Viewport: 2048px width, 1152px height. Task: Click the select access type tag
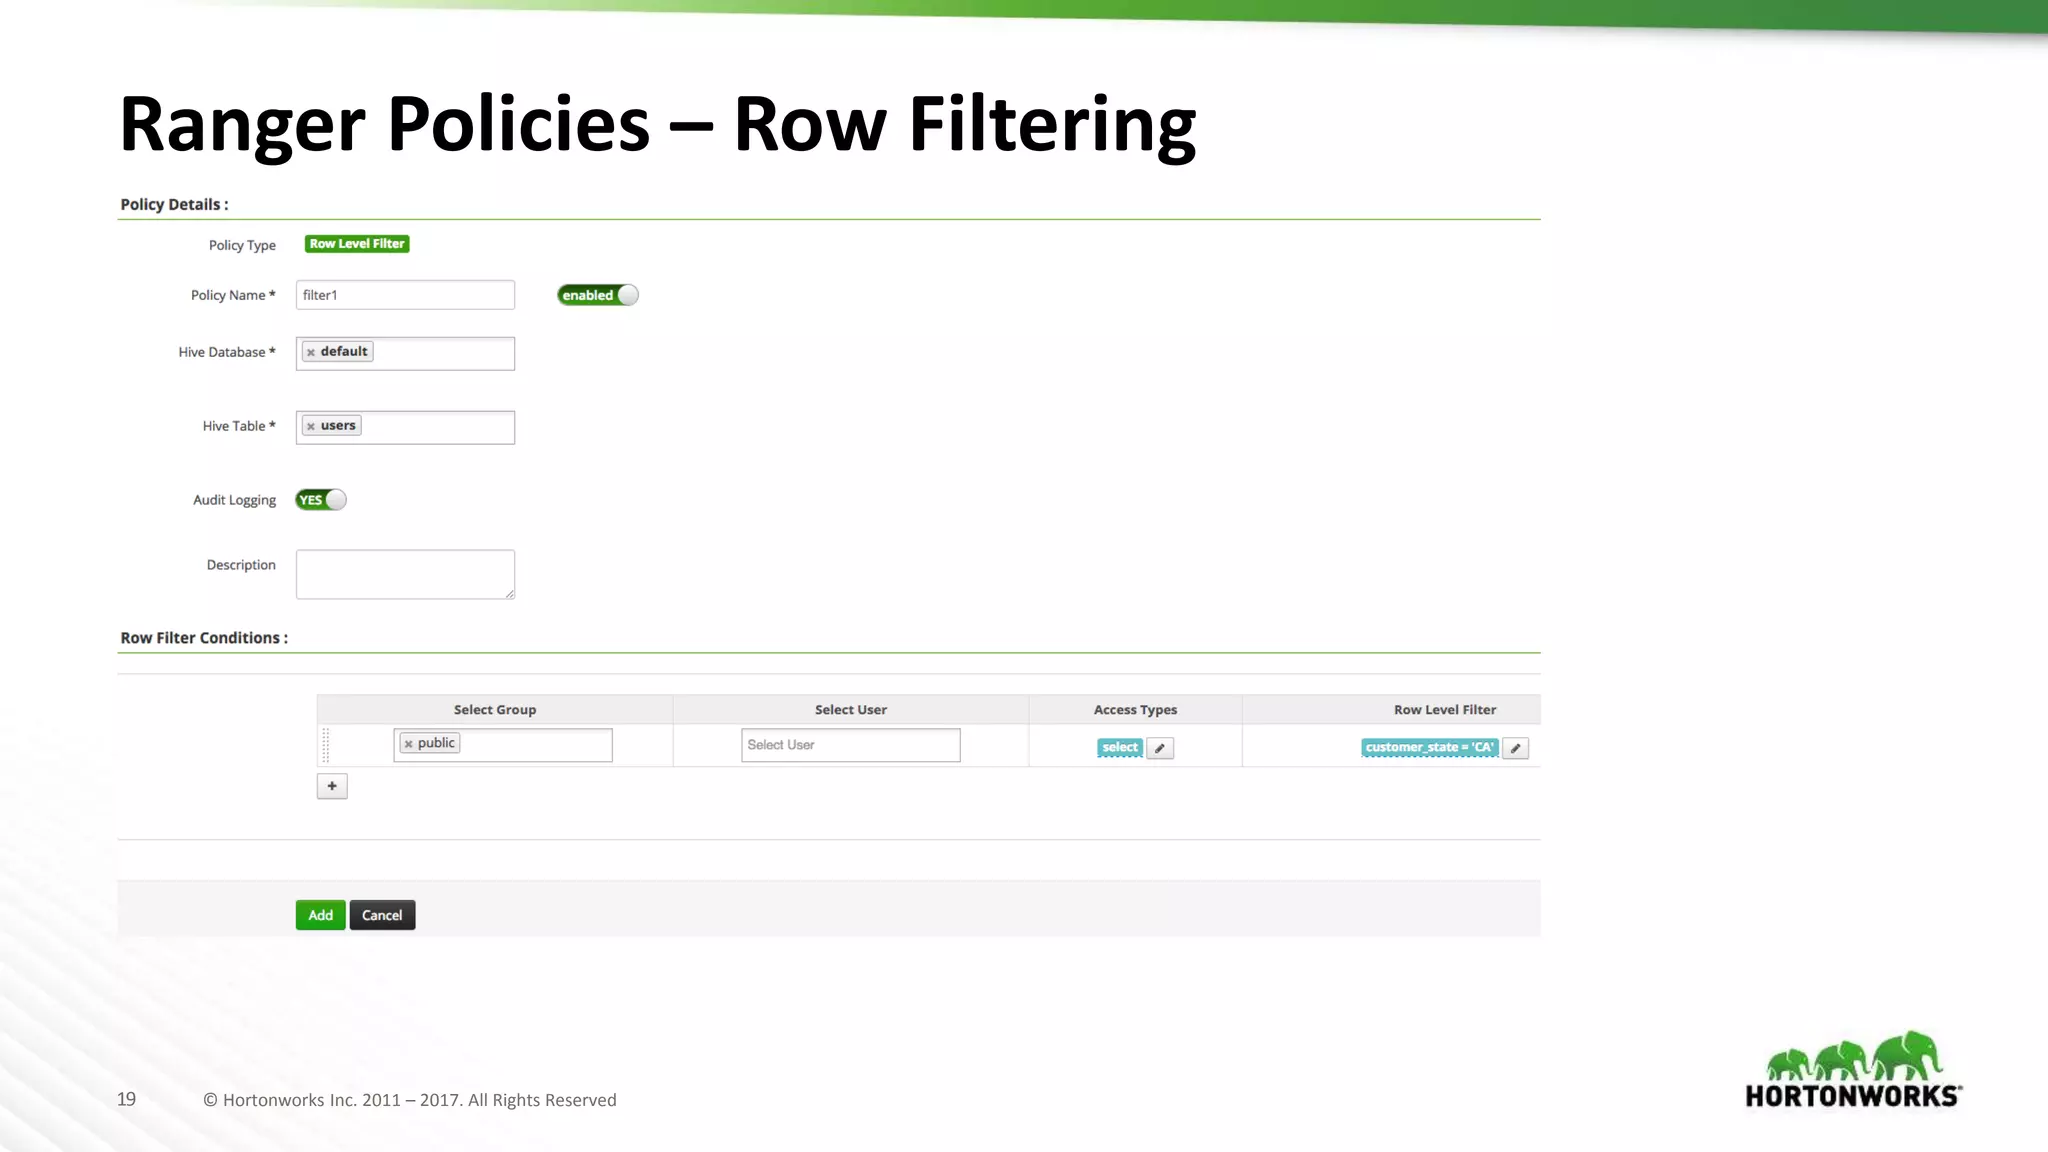tap(1120, 747)
